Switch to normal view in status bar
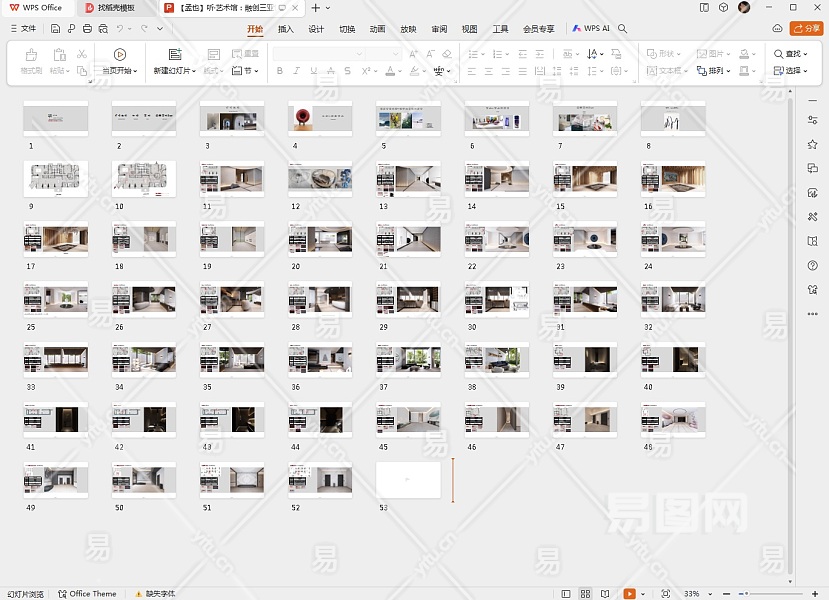Image resolution: width=829 pixels, height=600 pixels. (566, 593)
